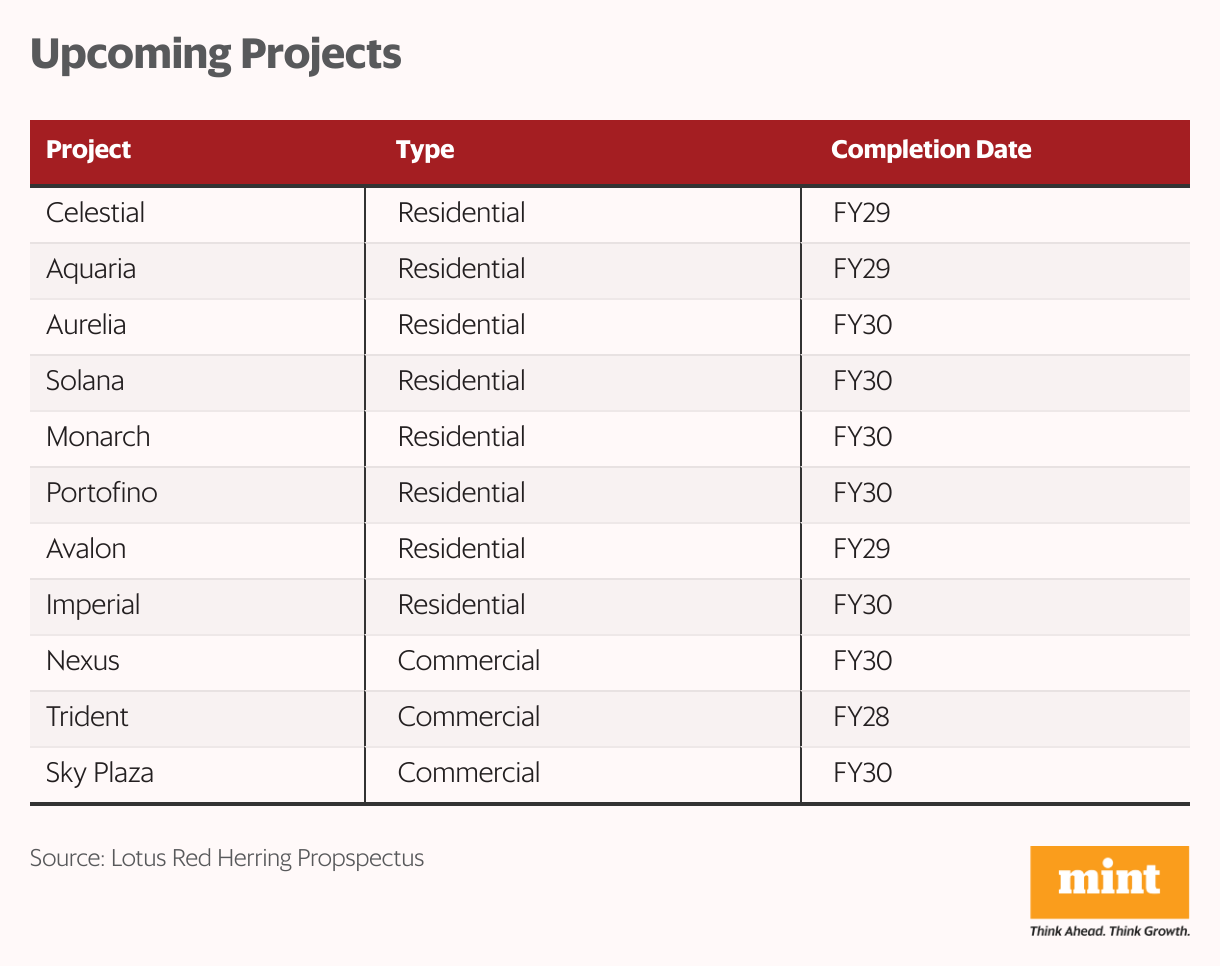
Task: Click the Upcoming Projects title
Action: (216, 54)
